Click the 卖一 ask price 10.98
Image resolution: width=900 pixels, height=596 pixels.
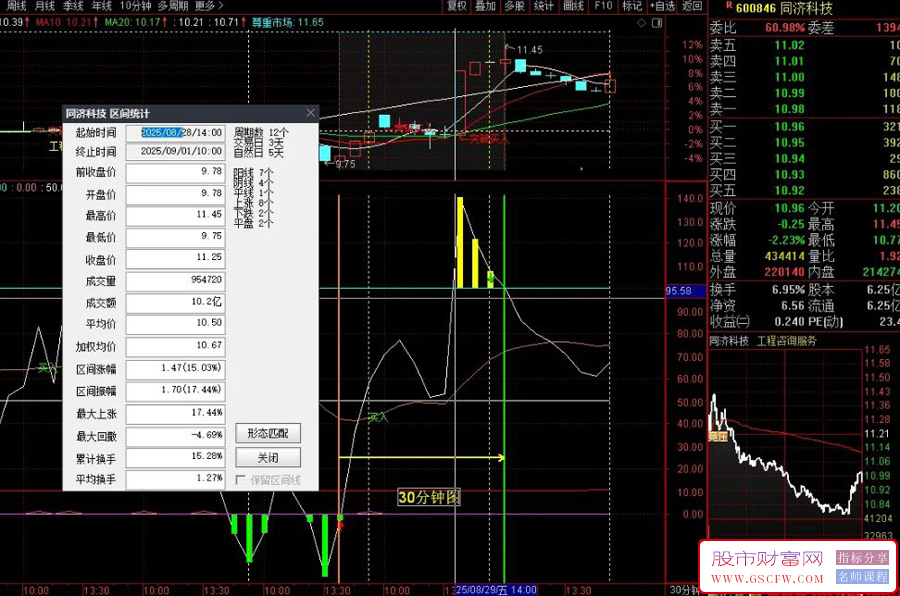click(x=789, y=109)
